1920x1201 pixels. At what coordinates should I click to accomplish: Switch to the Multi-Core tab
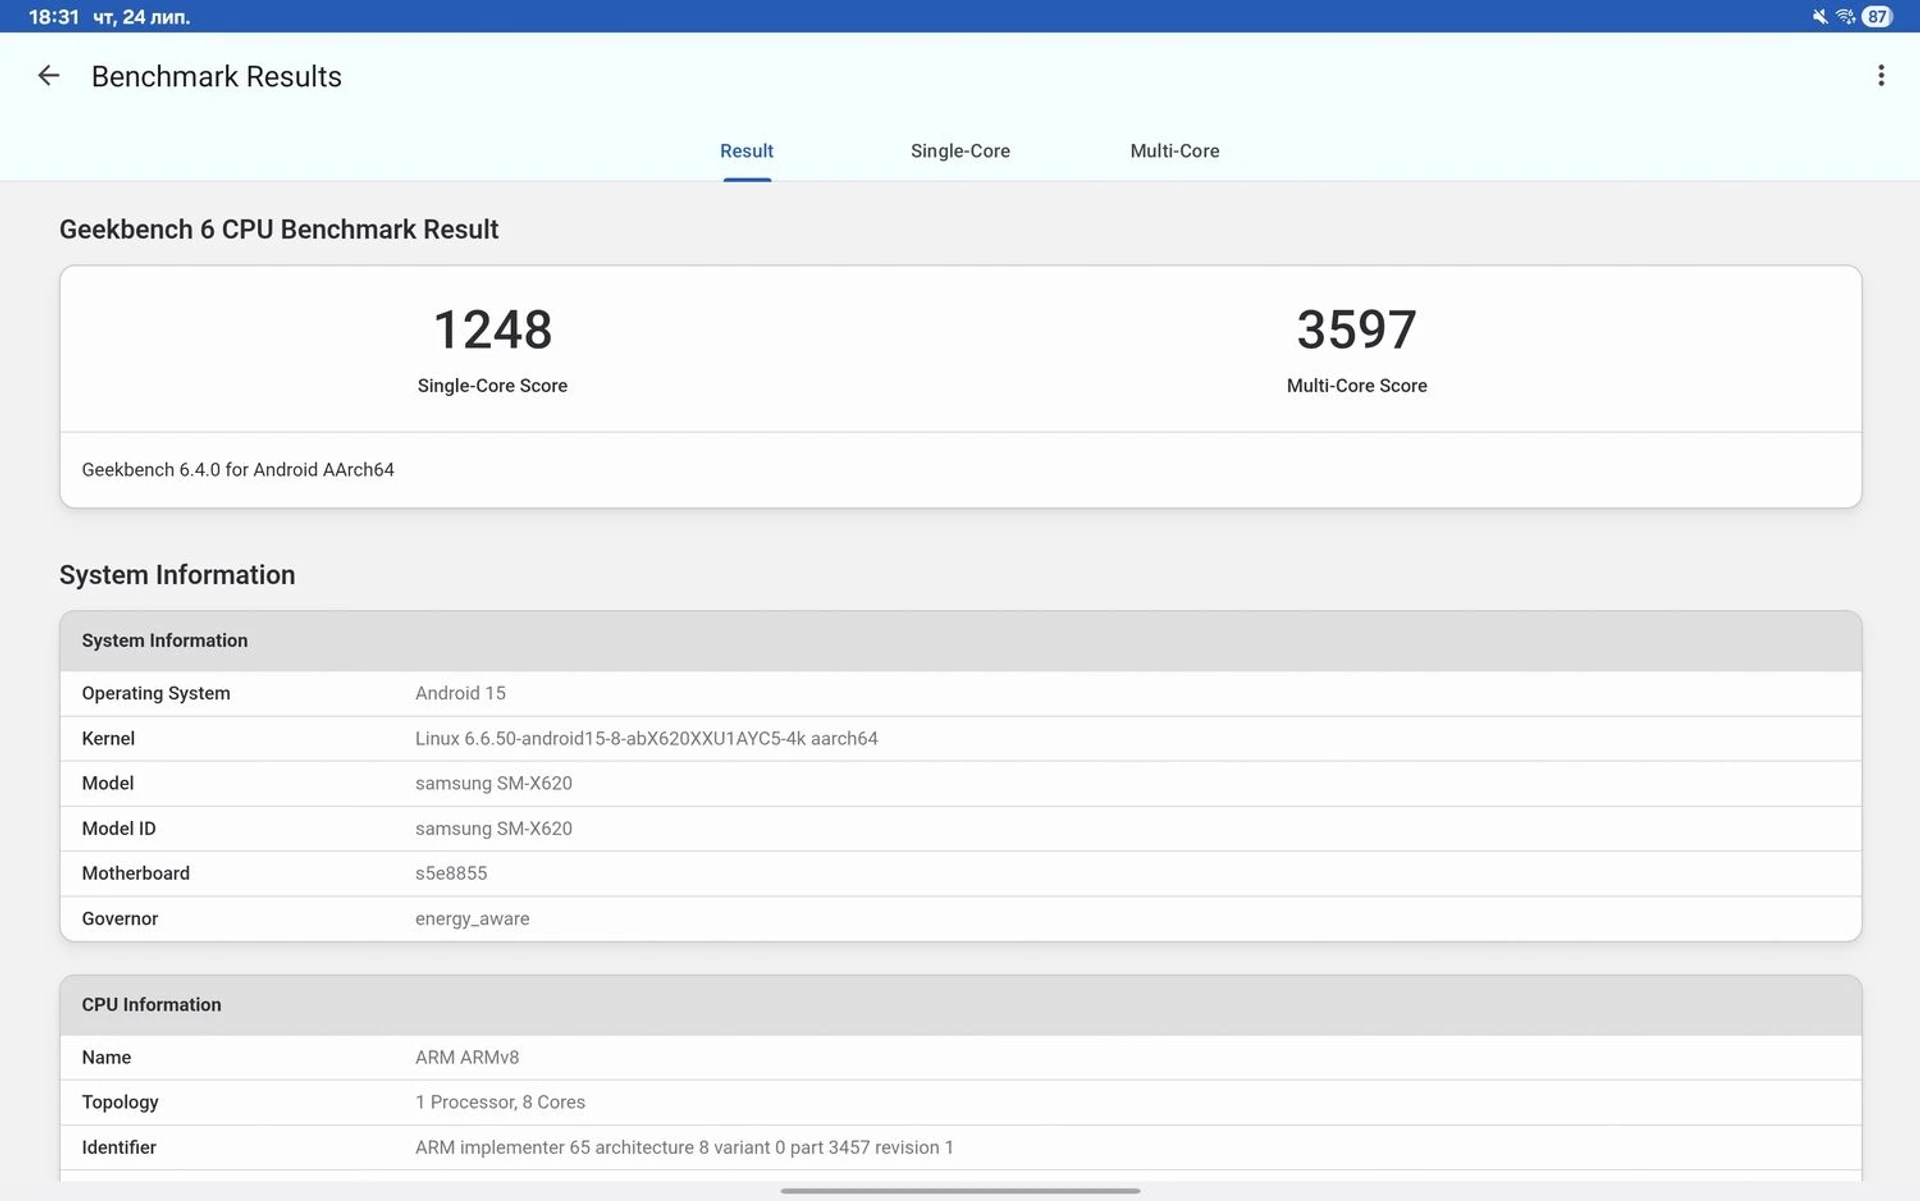click(x=1174, y=151)
